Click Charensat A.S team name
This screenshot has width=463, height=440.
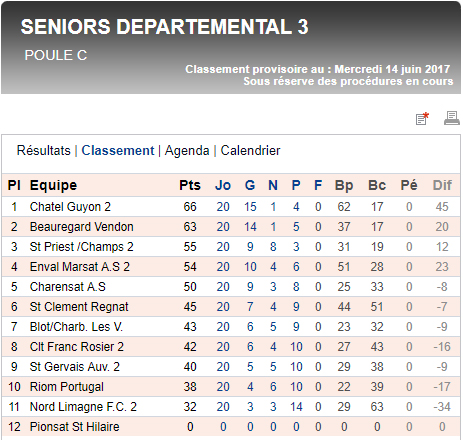pyautogui.click(x=68, y=287)
